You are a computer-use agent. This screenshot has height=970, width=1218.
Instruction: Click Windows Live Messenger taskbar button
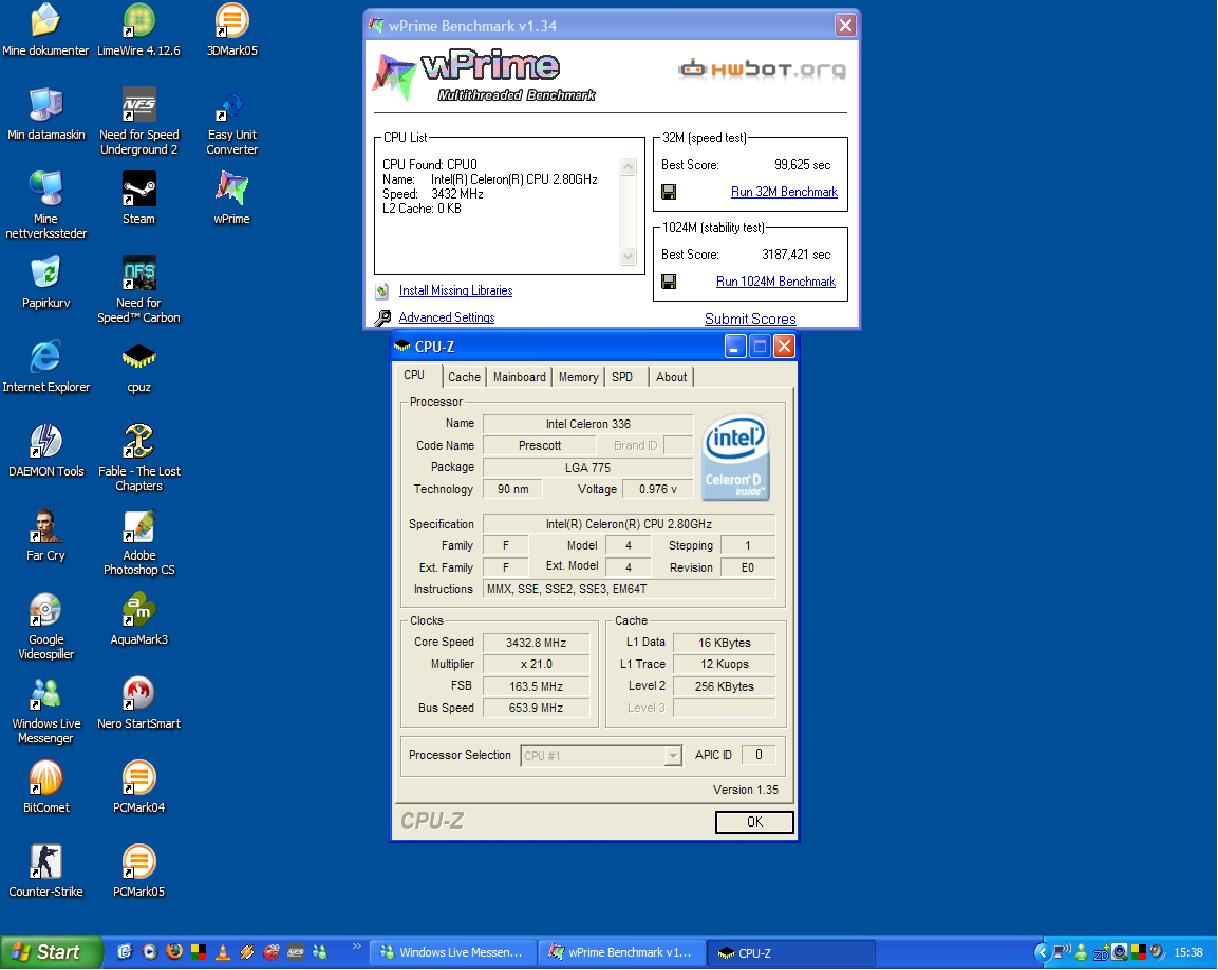(x=453, y=953)
